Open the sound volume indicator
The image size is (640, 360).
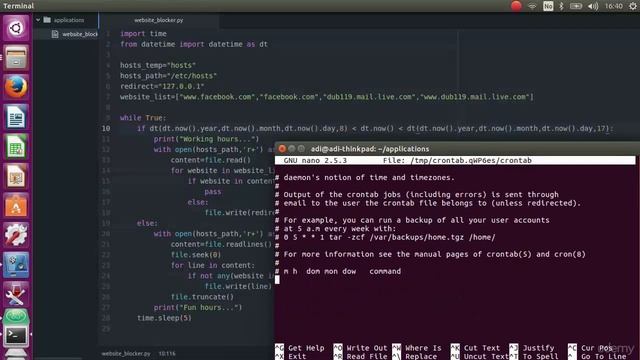click(593, 6)
